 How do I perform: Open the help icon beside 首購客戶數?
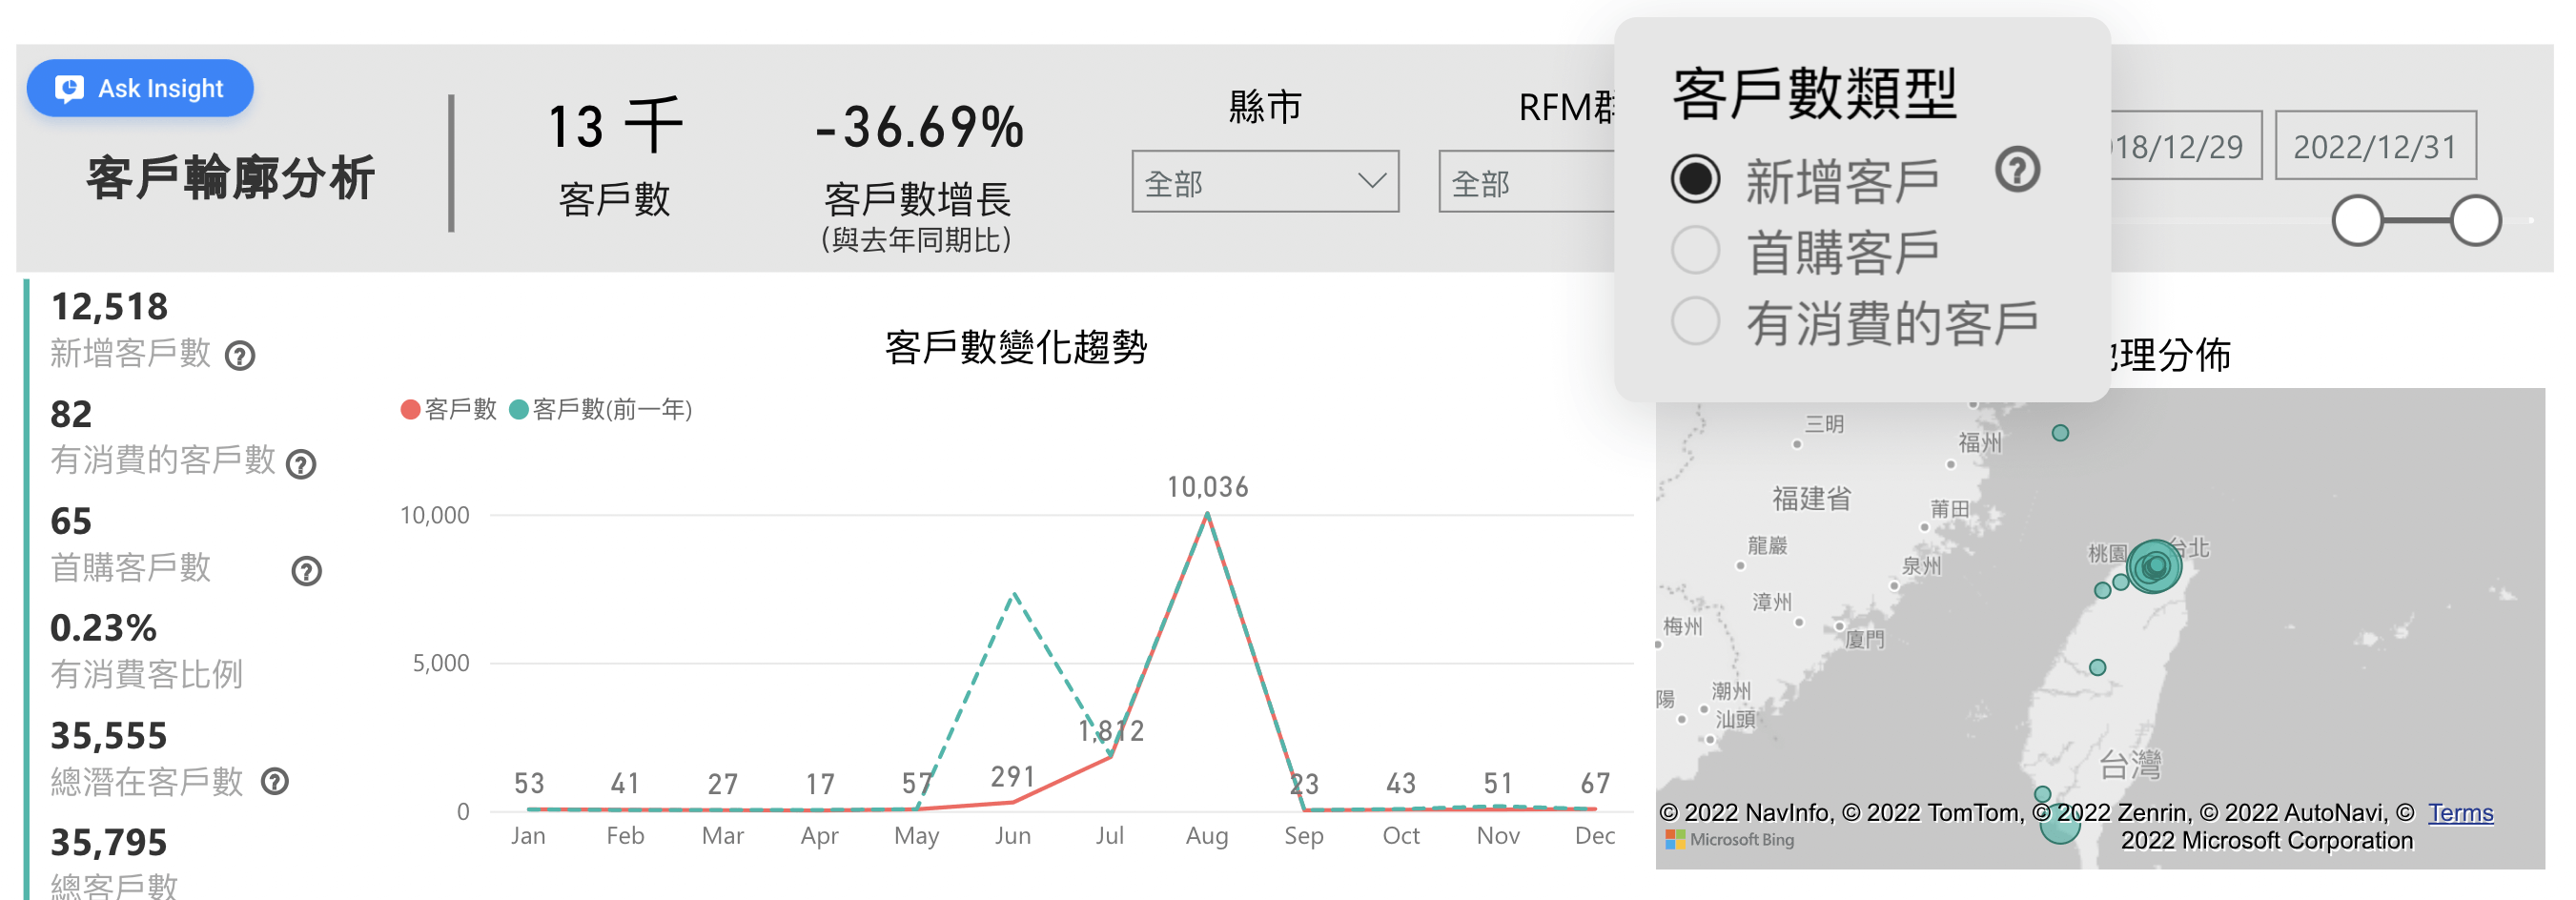[305, 571]
